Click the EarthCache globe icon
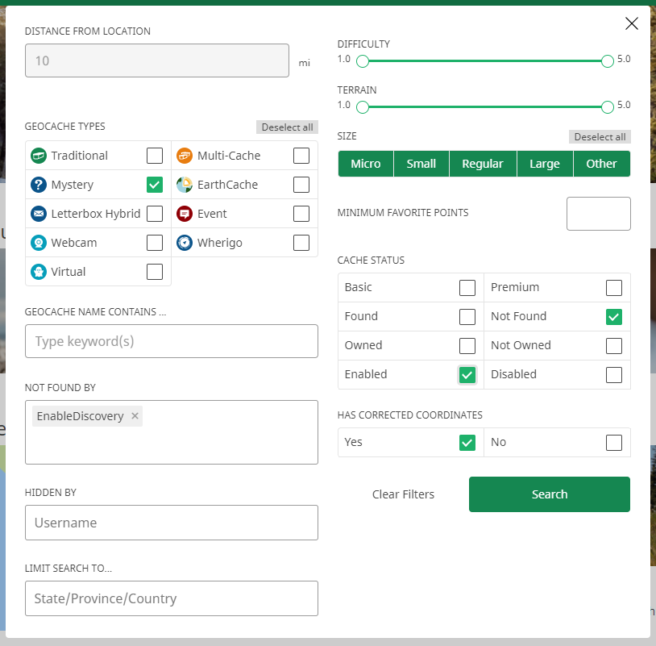The image size is (656, 646). (x=184, y=185)
